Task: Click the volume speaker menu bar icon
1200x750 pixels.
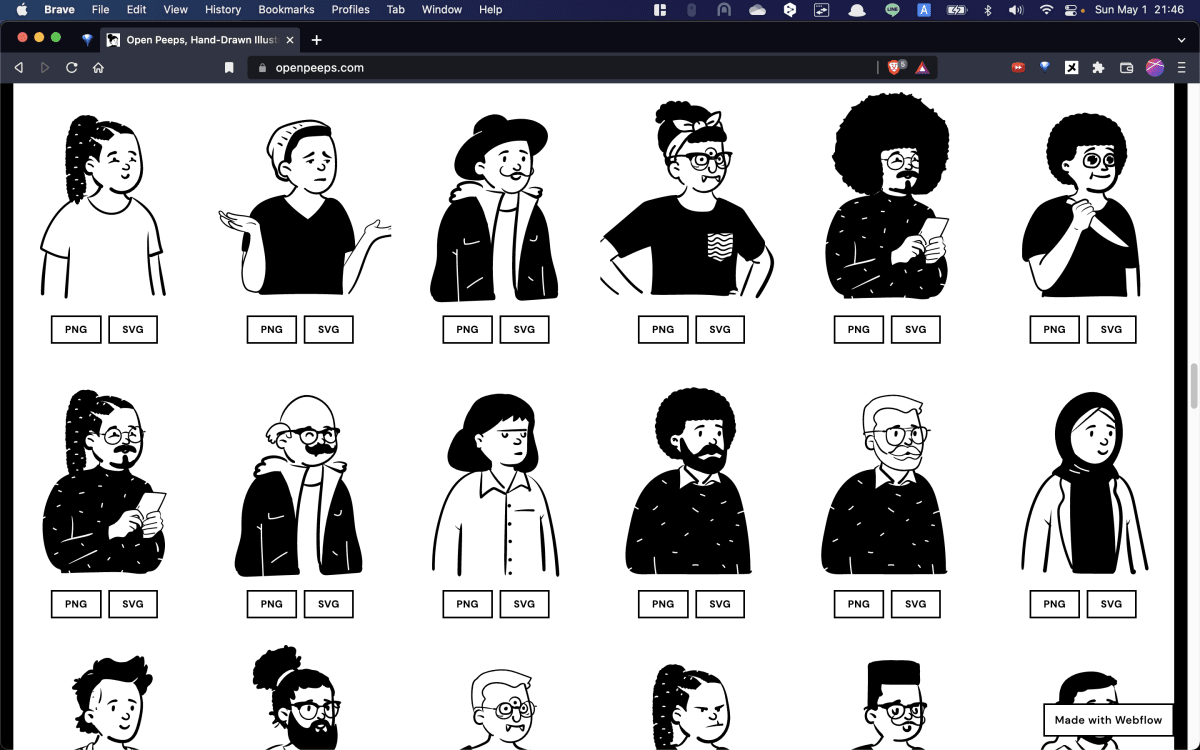Action: click(x=1016, y=10)
